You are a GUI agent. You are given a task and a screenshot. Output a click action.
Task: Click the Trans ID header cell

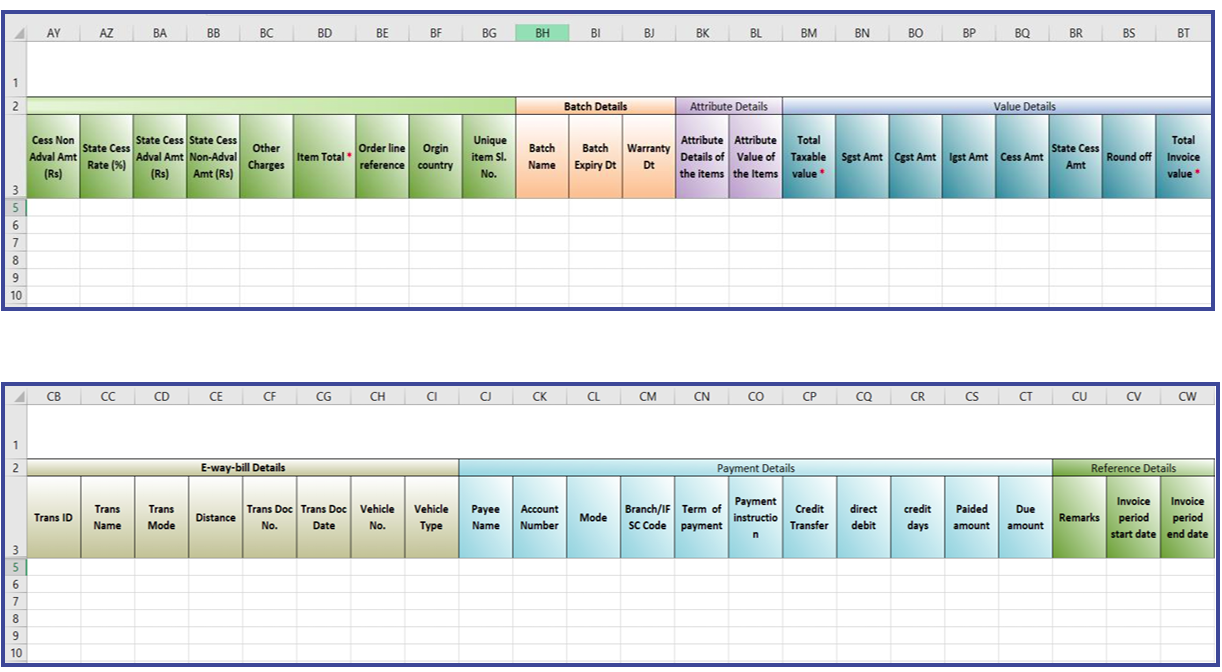coord(54,518)
